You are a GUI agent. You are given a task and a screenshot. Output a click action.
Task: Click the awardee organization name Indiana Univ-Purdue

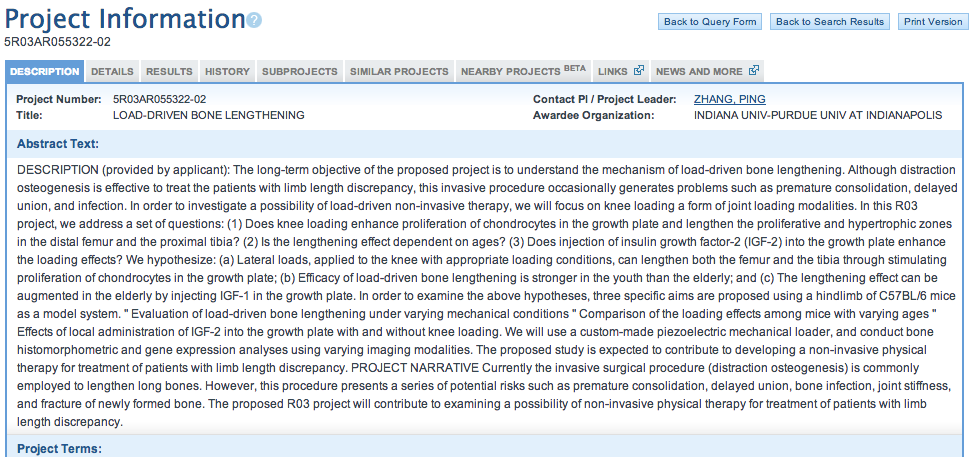coord(817,115)
